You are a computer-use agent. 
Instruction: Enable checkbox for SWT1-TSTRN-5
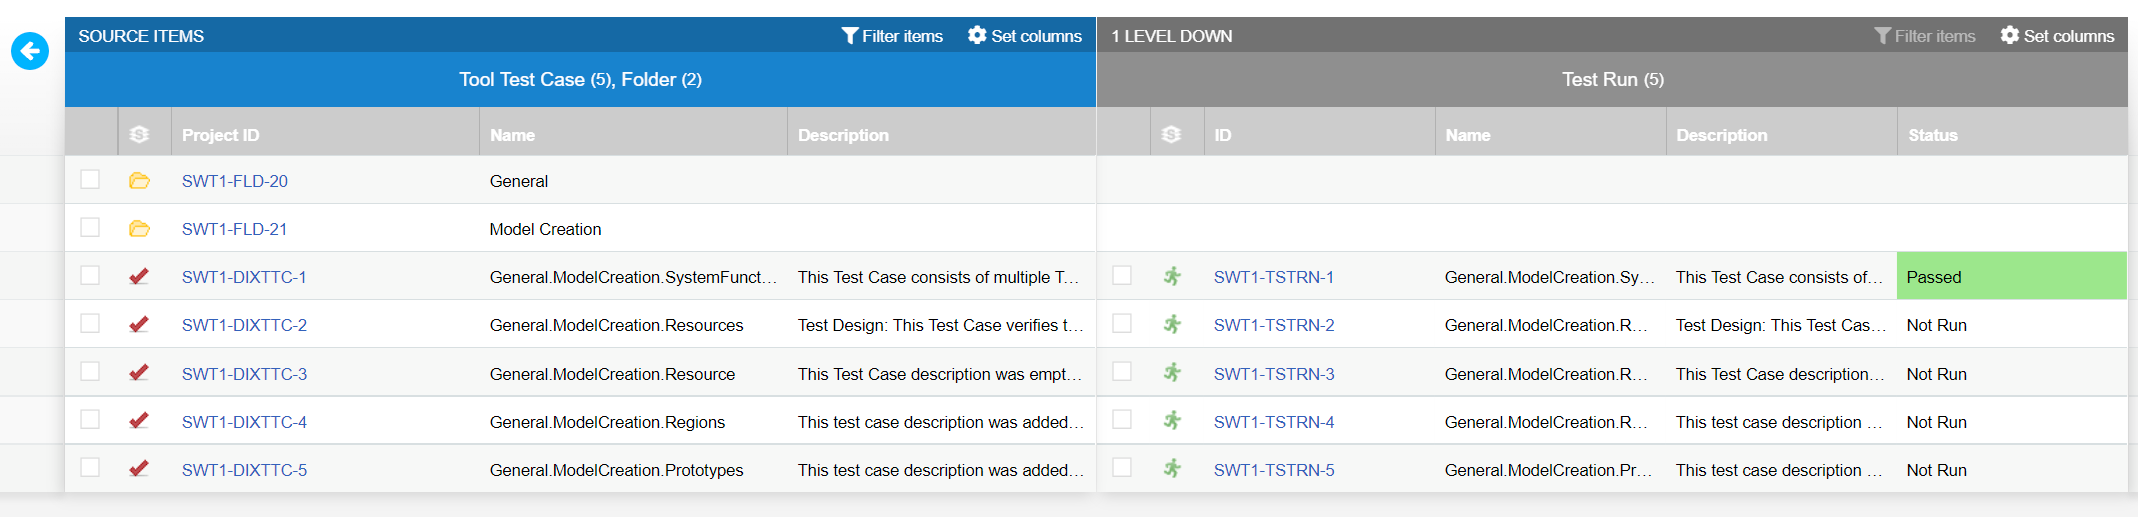coord(1122,467)
